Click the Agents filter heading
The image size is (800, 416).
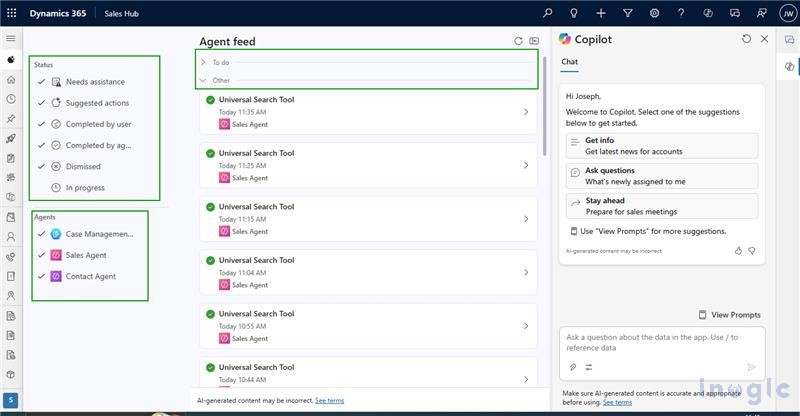45,217
